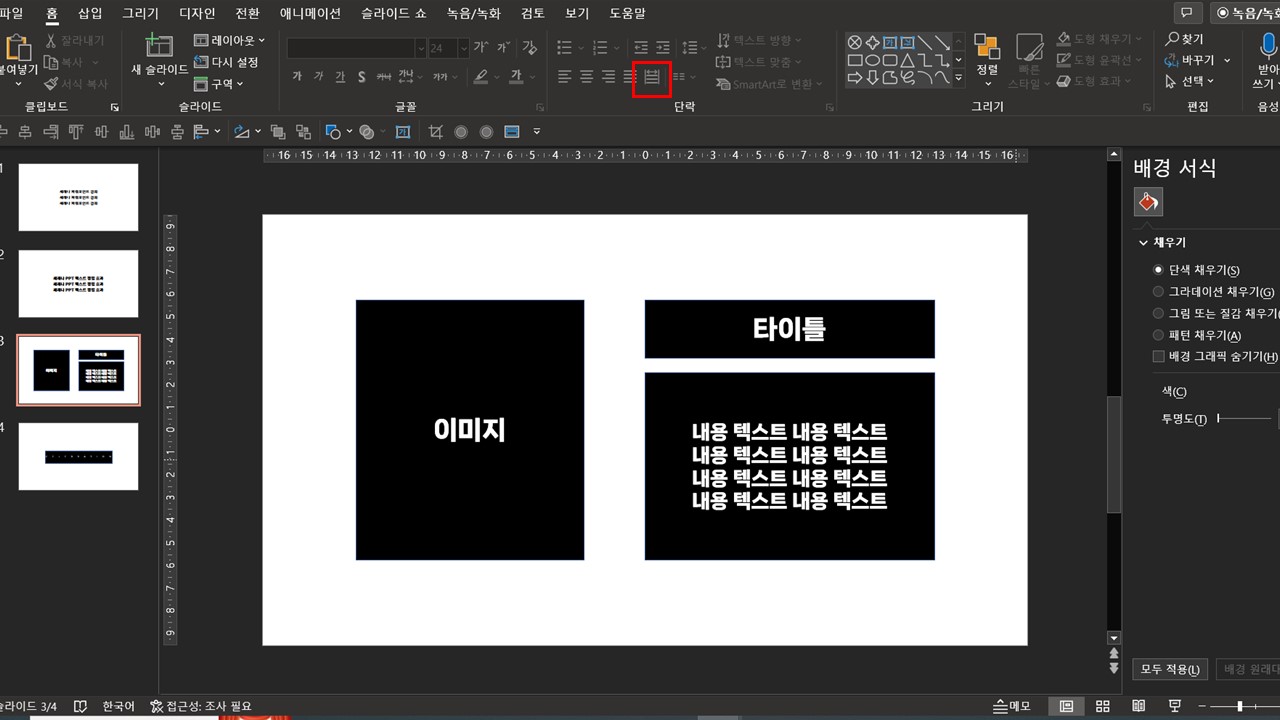The image size is (1280, 720).
Task: Apply bold with the first 가 button
Action: coord(297,77)
